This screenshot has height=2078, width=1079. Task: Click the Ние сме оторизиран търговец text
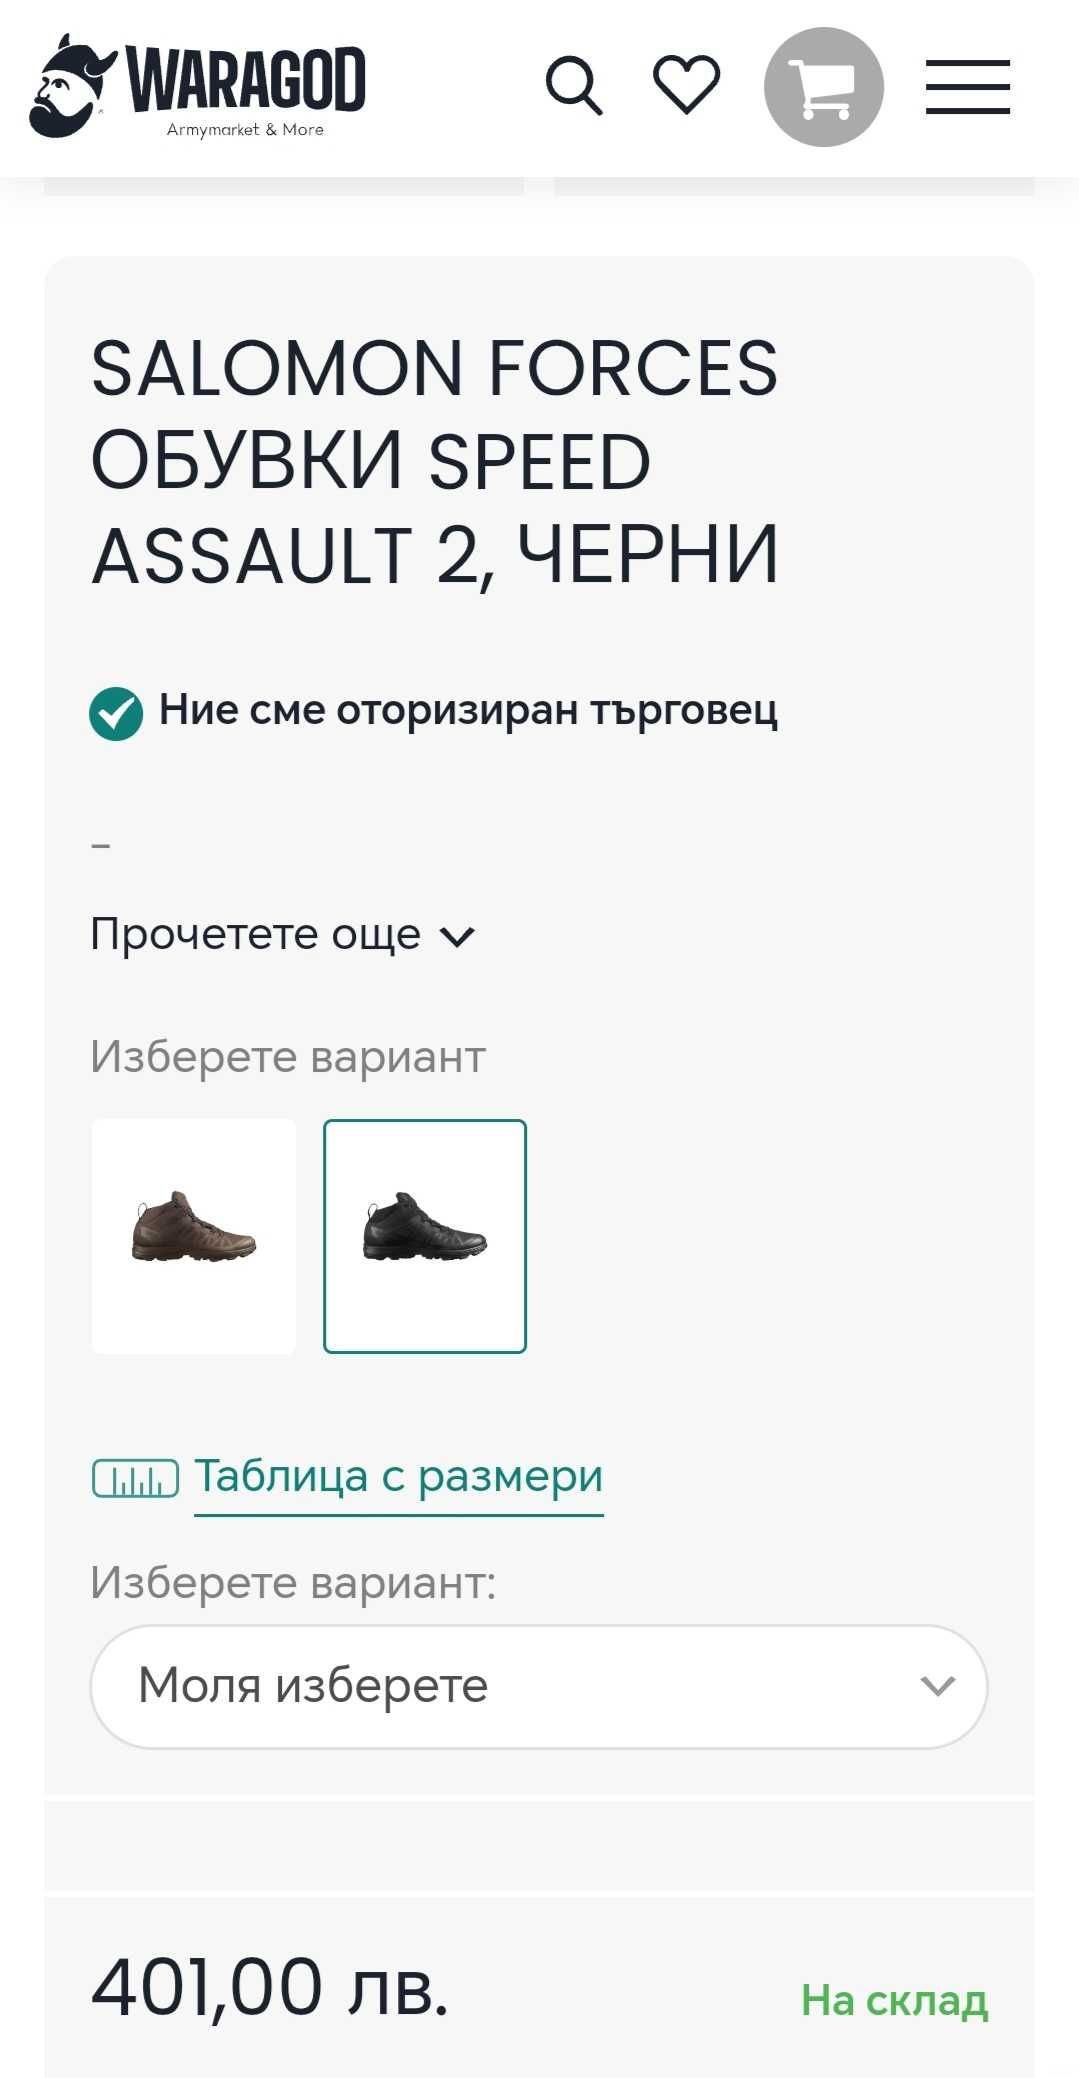[x=468, y=711]
